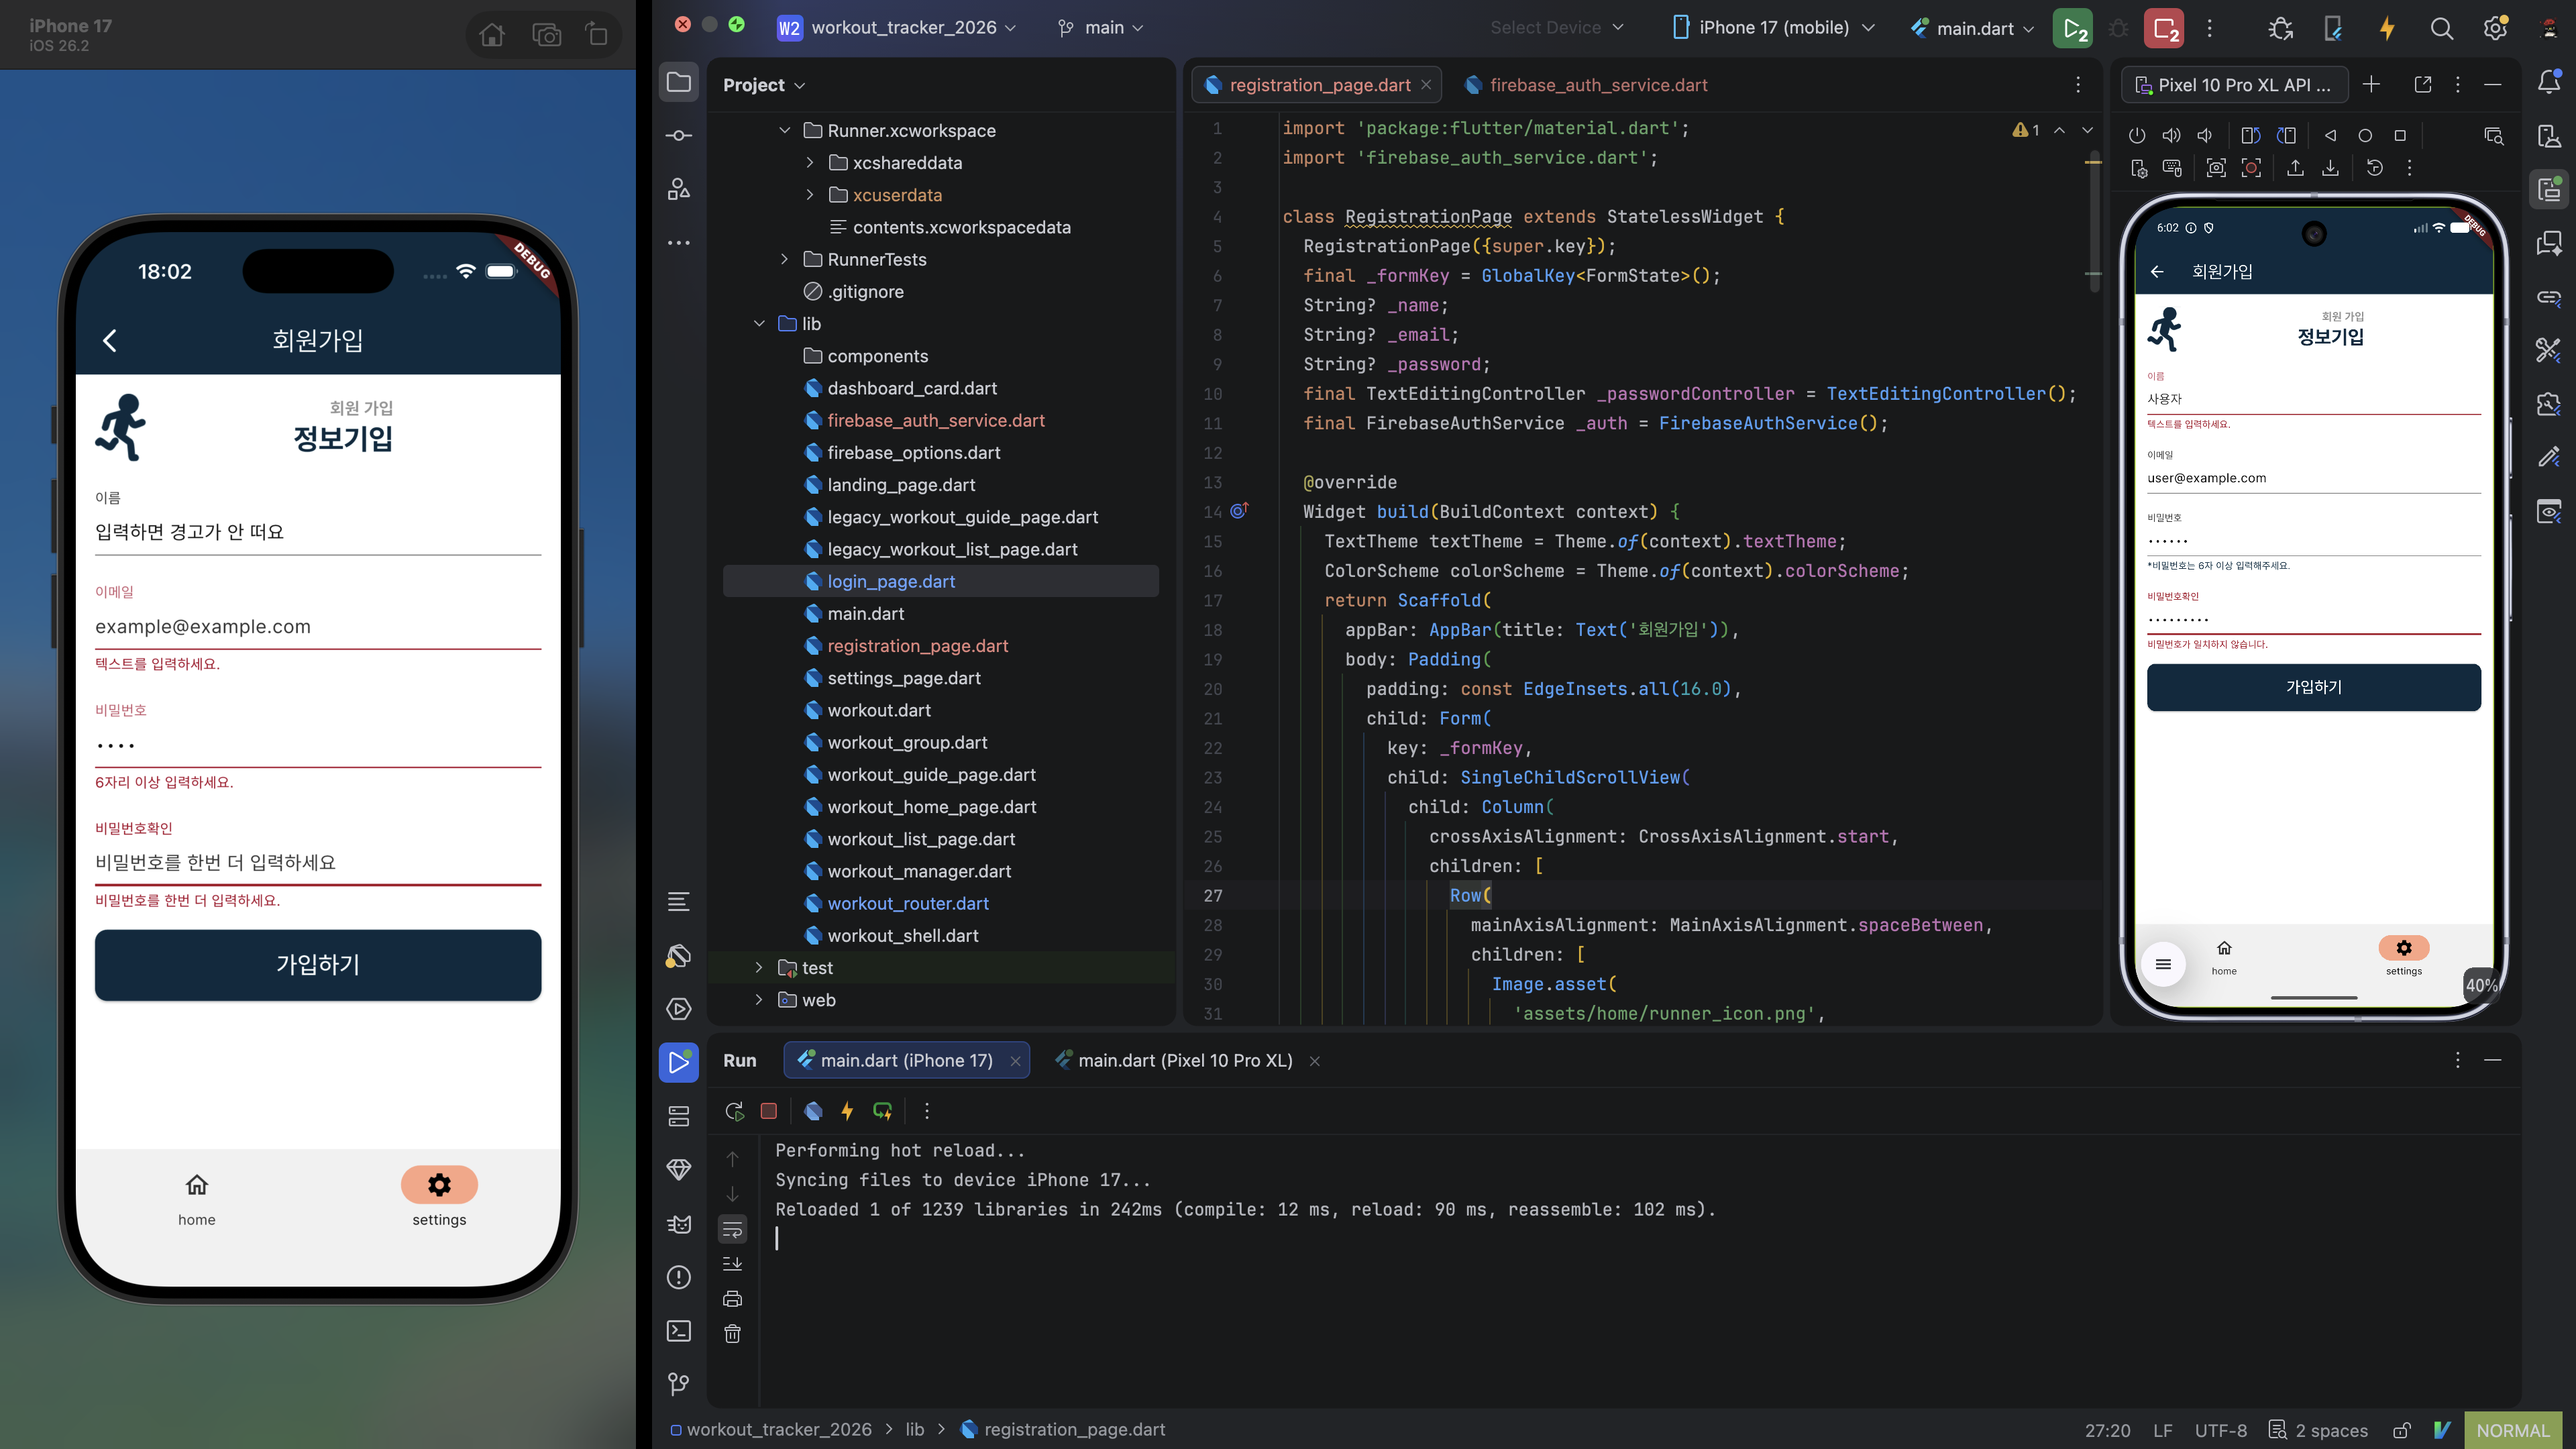Toggle debug mode bug icon in toolbar

[x=2118, y=28]
